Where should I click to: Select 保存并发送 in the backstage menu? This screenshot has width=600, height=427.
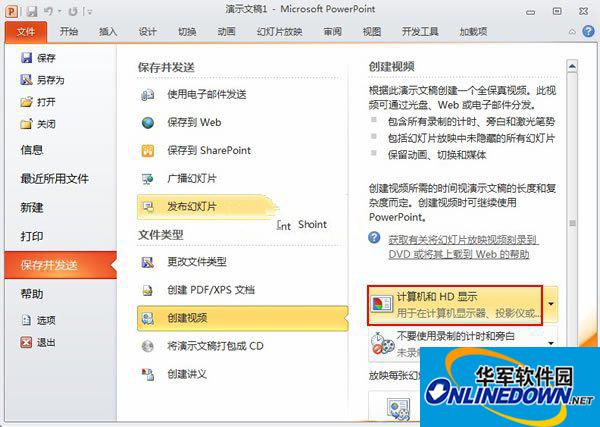coord(60,265)
